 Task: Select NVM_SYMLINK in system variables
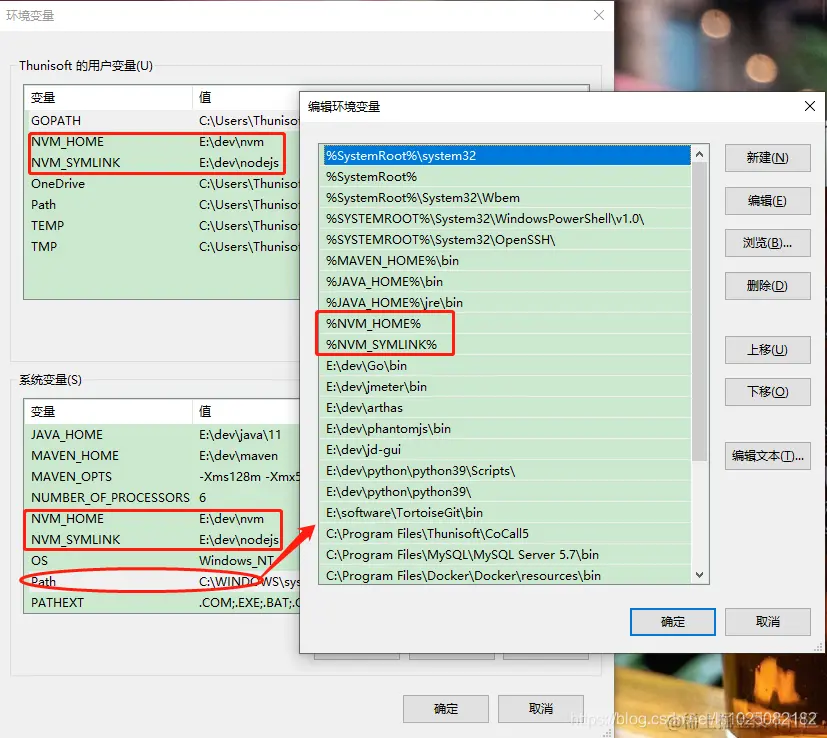(x=162, y=540)
